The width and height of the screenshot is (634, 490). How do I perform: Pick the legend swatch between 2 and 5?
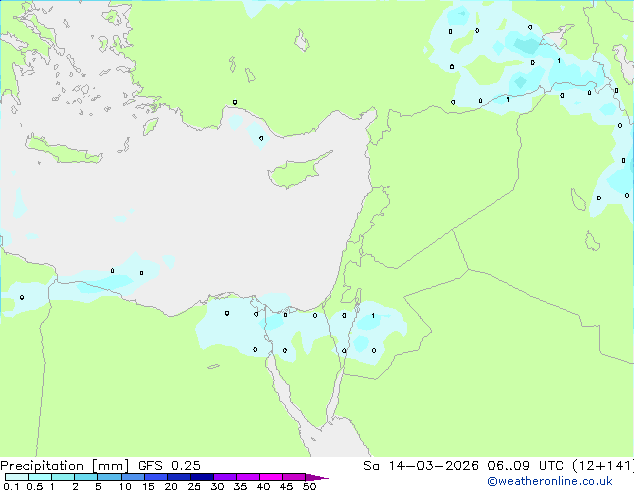[86, 477]
